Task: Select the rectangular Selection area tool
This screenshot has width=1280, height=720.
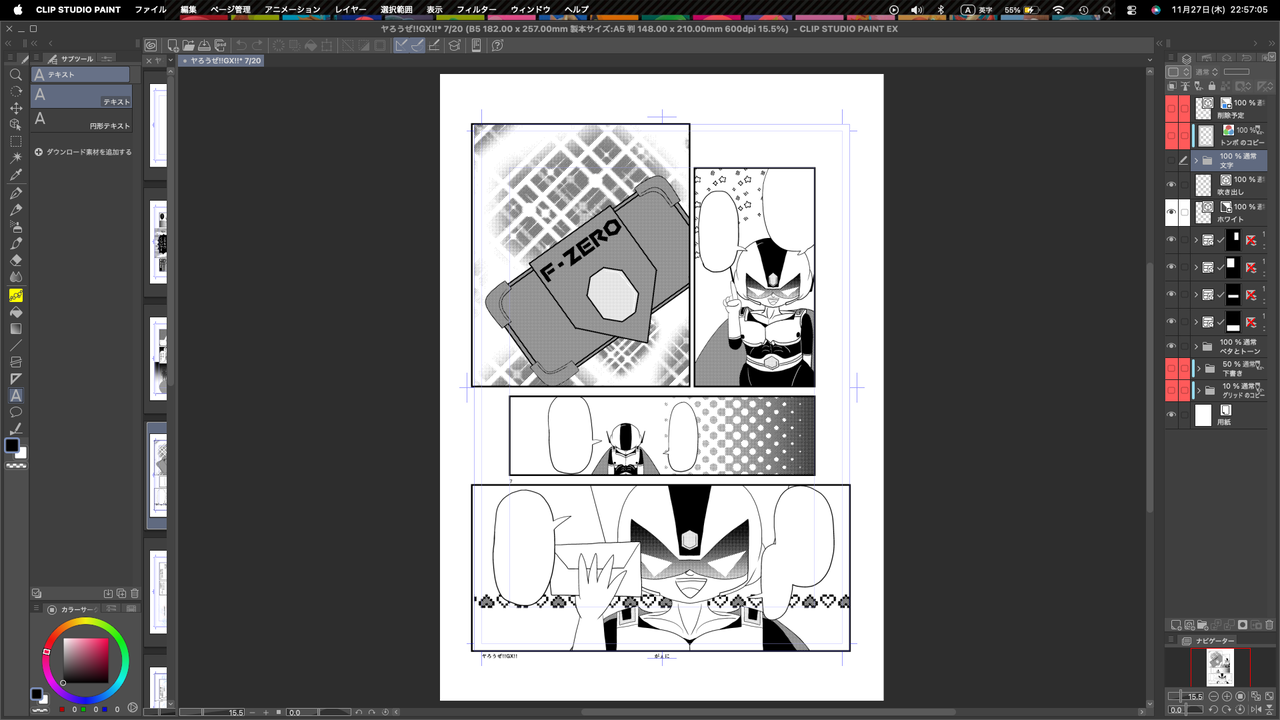Action: pos(16,142)
